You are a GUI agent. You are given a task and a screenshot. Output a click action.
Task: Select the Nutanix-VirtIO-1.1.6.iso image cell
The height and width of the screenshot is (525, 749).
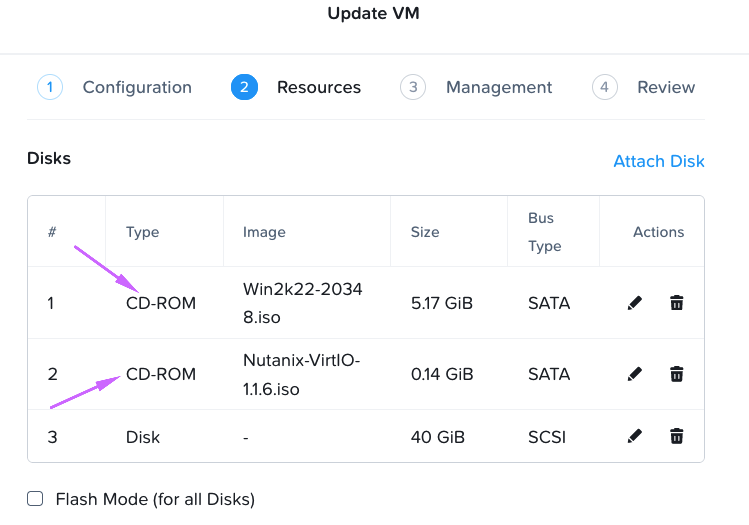tap(301, 374)
